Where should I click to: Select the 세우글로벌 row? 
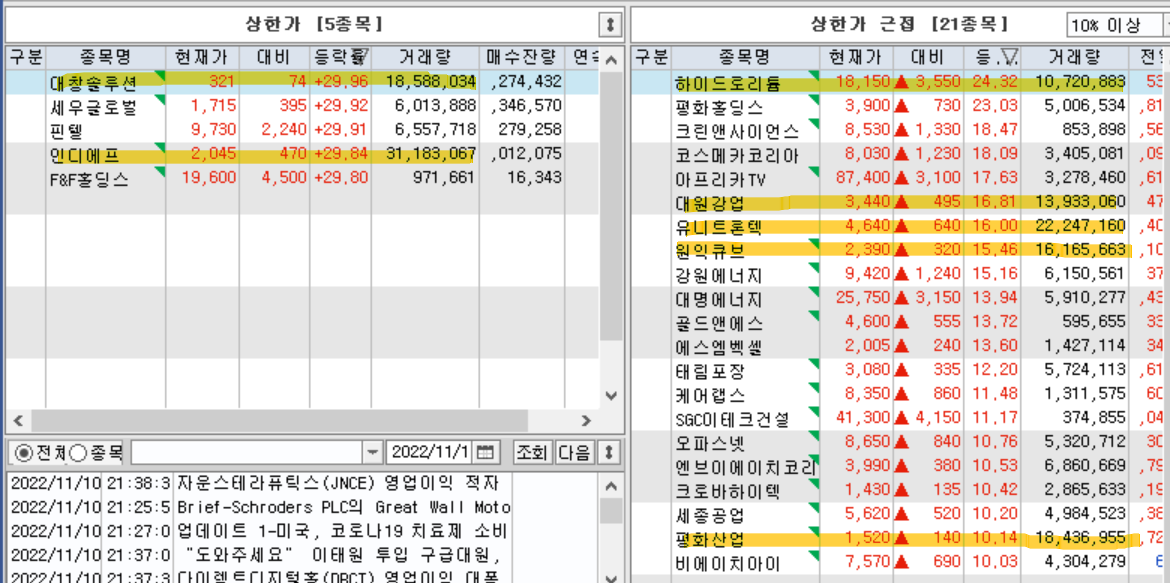(x=302, y=106)
